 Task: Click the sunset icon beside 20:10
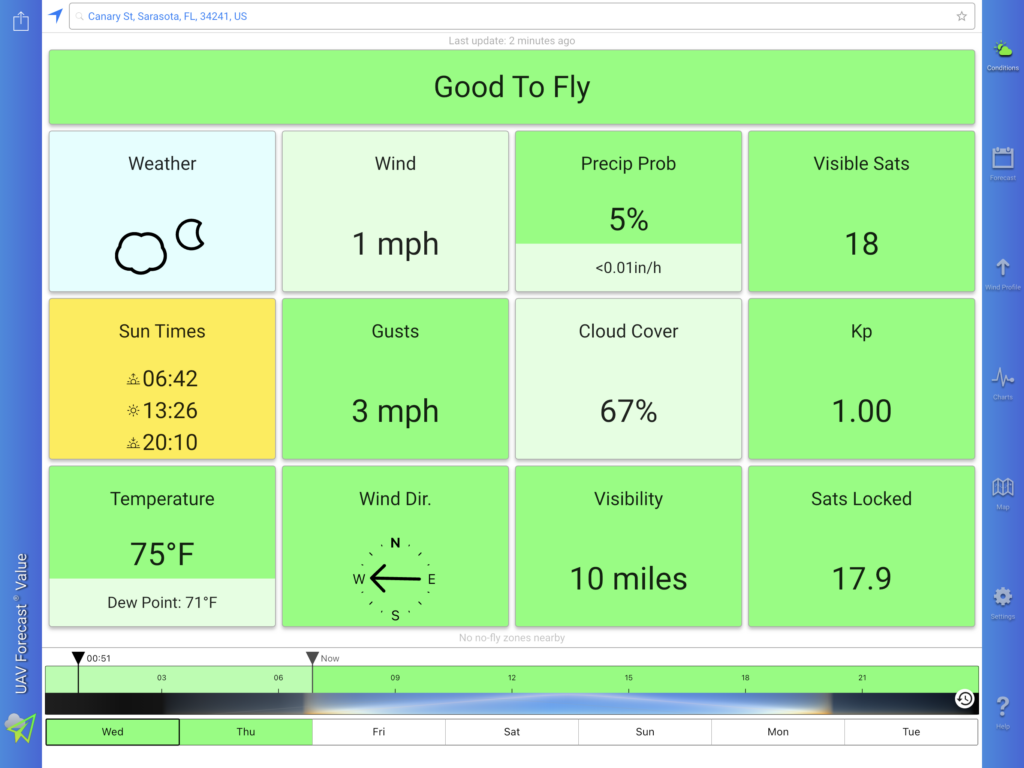pyautogui.click(x=133, y=443)
